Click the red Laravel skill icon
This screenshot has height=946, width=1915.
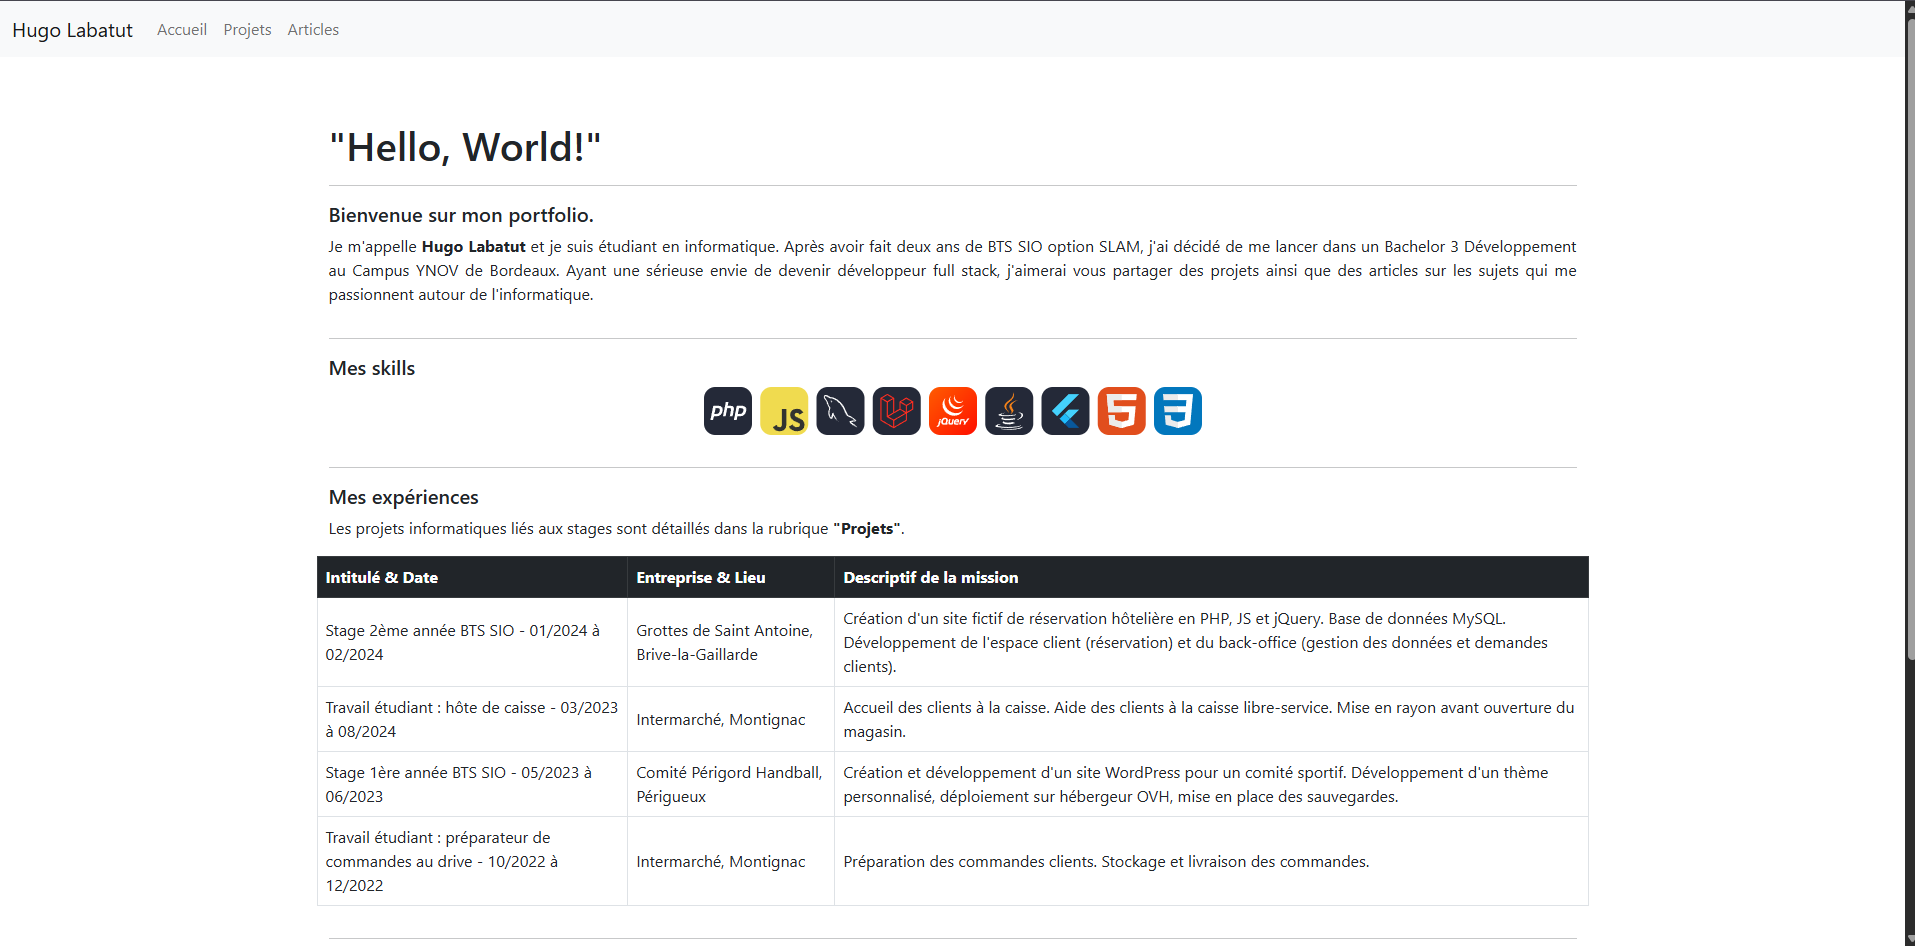[896, 411]
